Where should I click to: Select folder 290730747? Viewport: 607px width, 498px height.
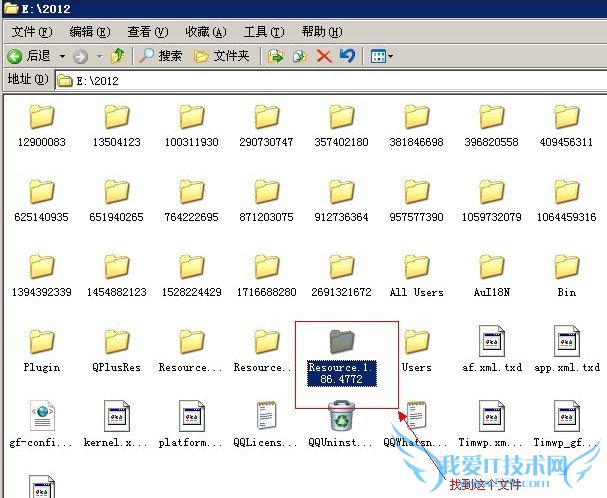pos(266,126)
